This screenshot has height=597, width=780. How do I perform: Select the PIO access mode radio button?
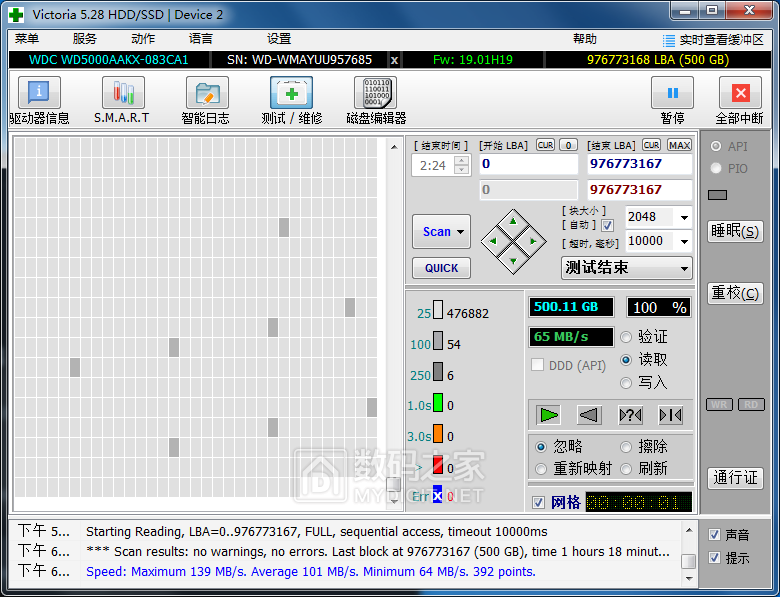click(716, 168)
